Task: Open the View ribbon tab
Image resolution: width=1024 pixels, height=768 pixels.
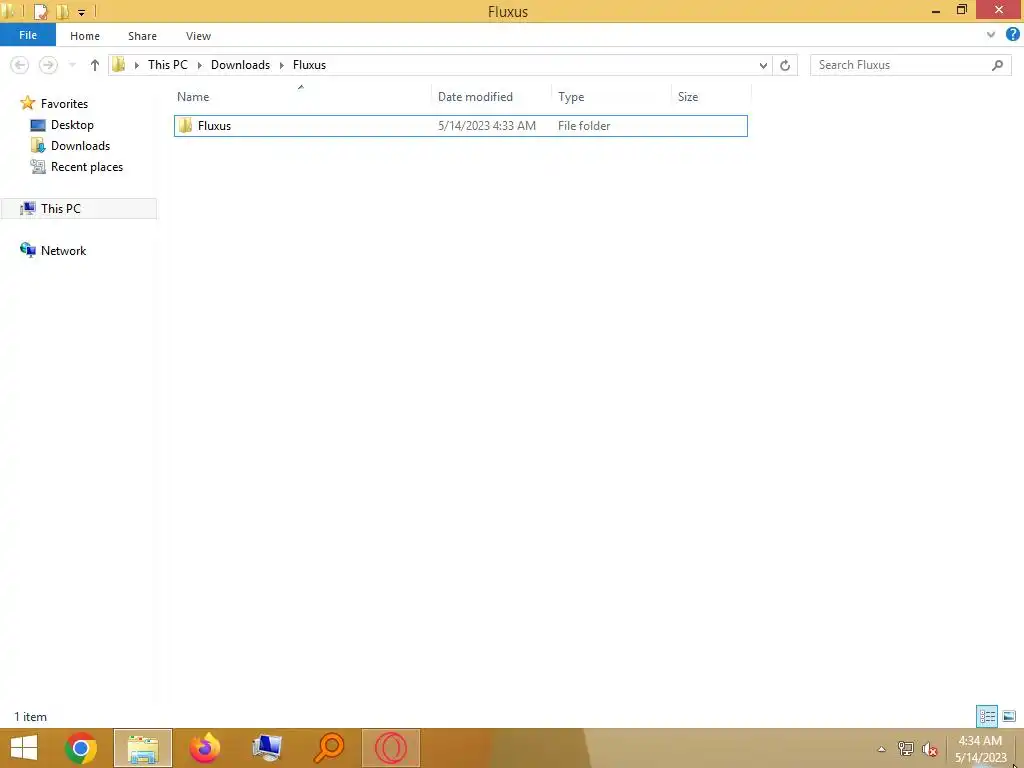Action: tap(199, 36)
